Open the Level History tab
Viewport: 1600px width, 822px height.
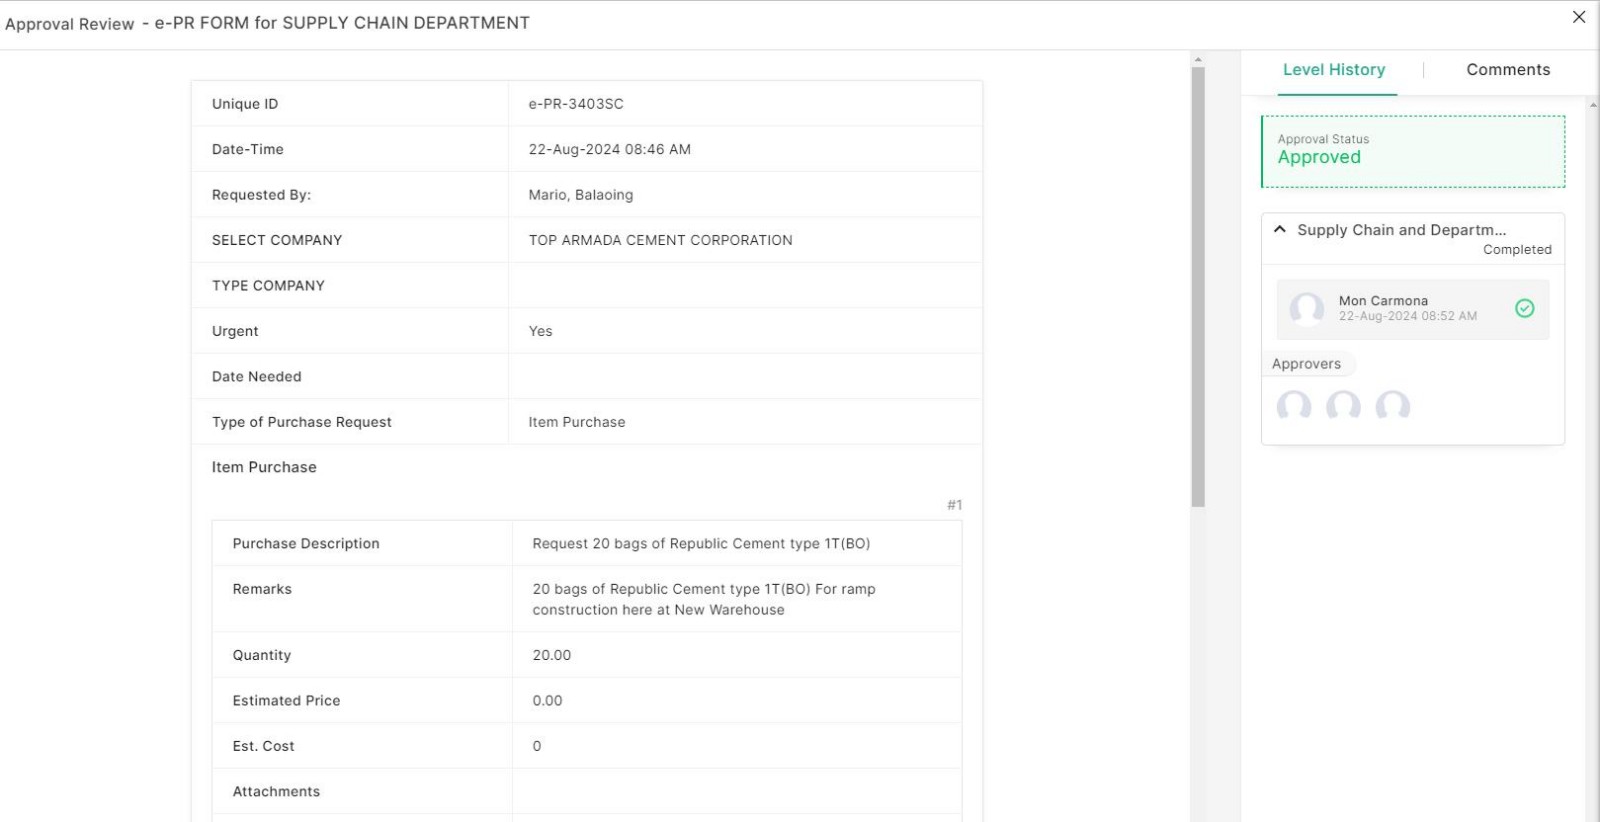point(1334,70)
